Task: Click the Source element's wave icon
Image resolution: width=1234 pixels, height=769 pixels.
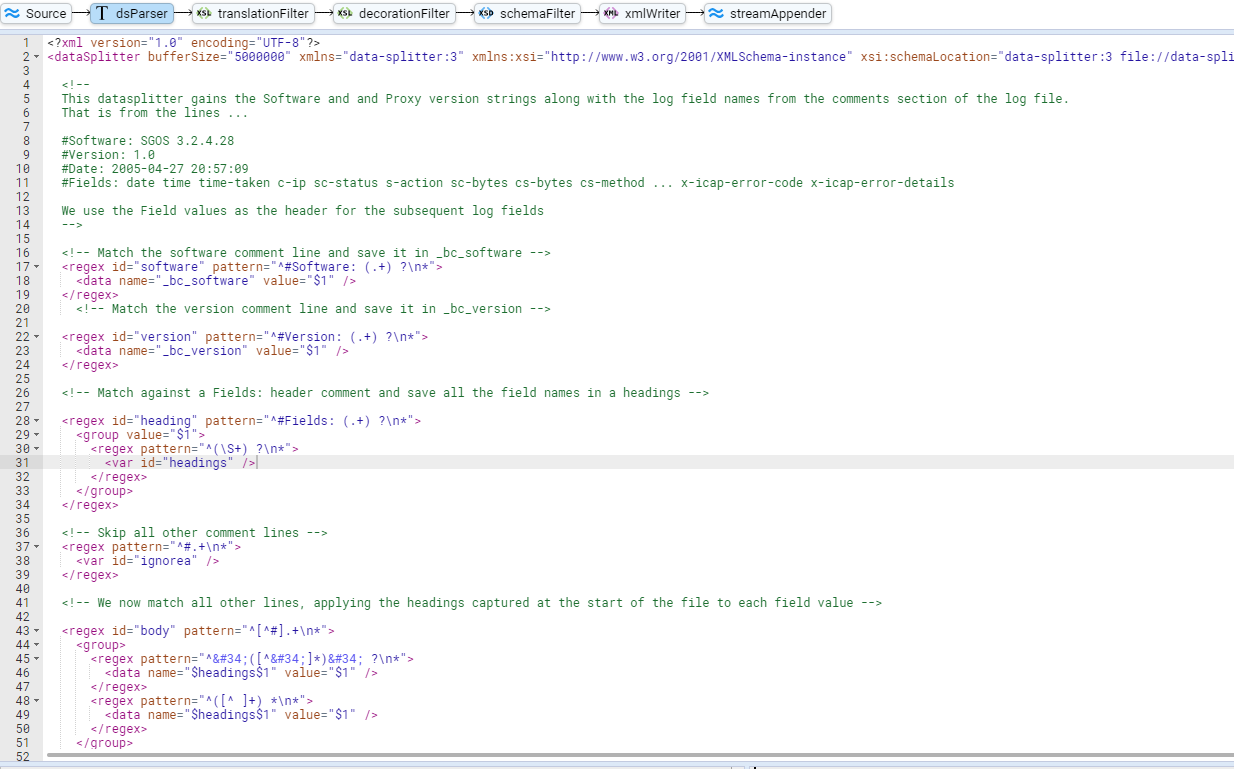Action: [13, 13]
